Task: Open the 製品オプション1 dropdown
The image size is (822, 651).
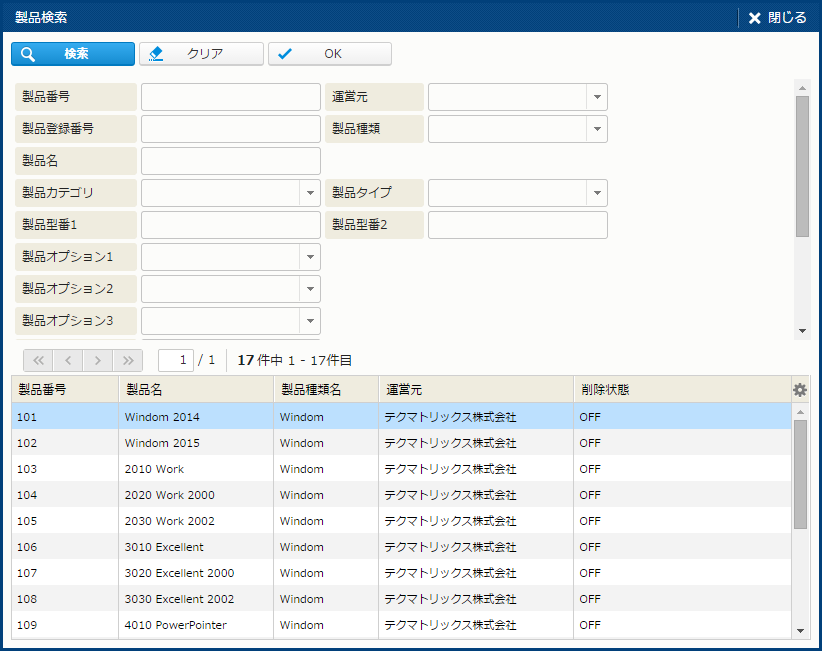Action: pyautogui.click(x=309, y=257)
